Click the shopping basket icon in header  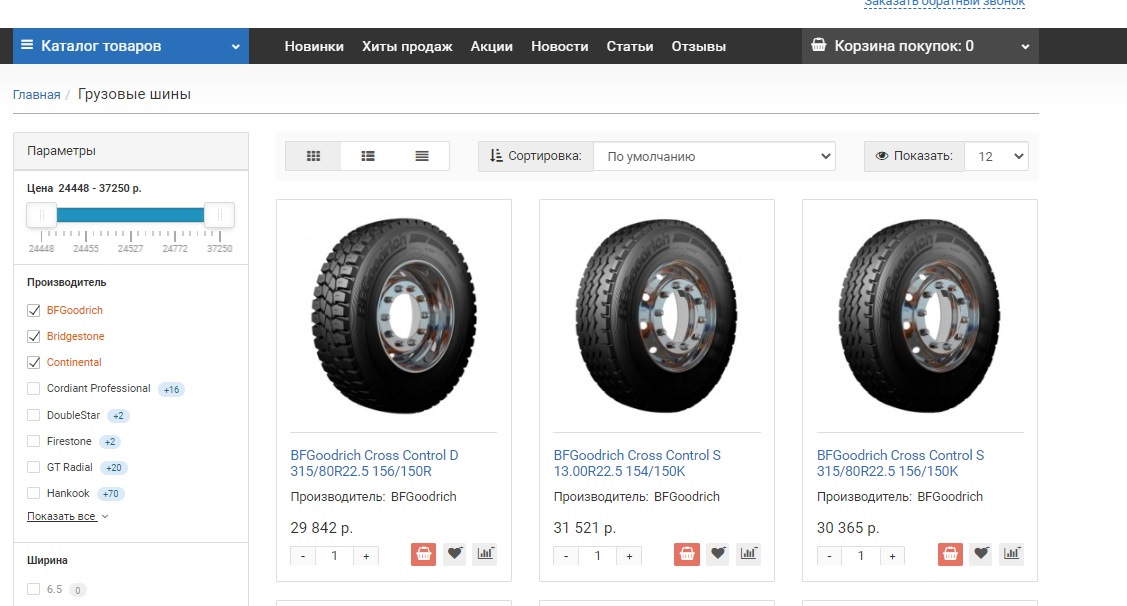[819, 45]
